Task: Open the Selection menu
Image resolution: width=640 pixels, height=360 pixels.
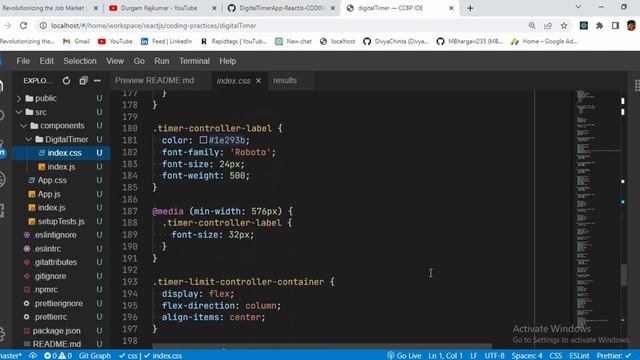Action: coord(80,61)
